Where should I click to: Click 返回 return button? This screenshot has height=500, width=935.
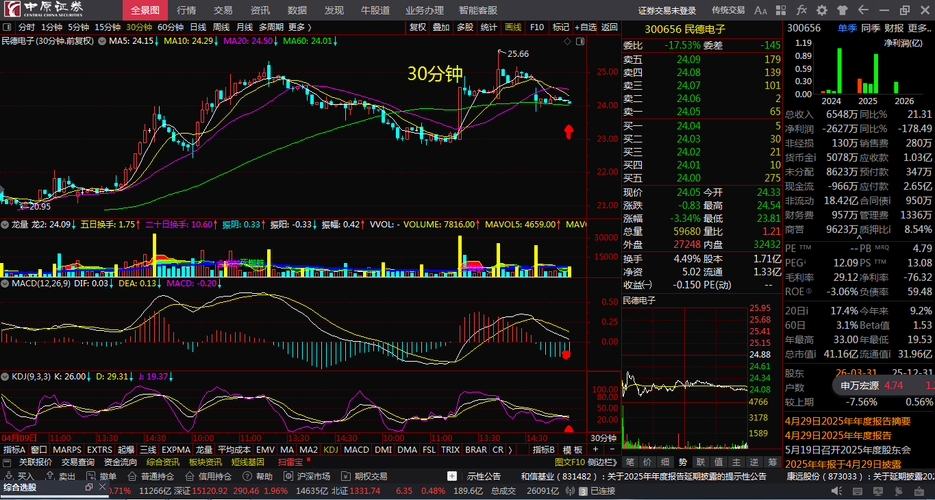[609, 27]
